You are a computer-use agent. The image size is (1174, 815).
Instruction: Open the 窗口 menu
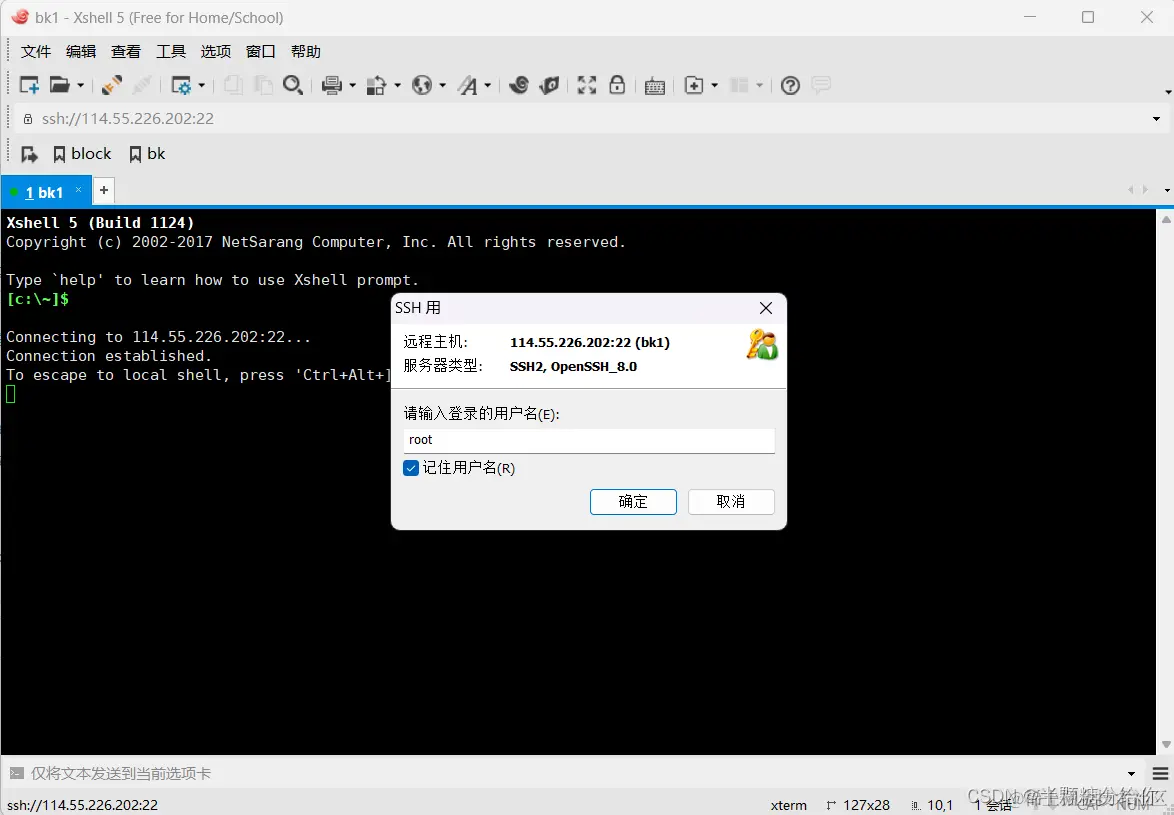[261, 52]
